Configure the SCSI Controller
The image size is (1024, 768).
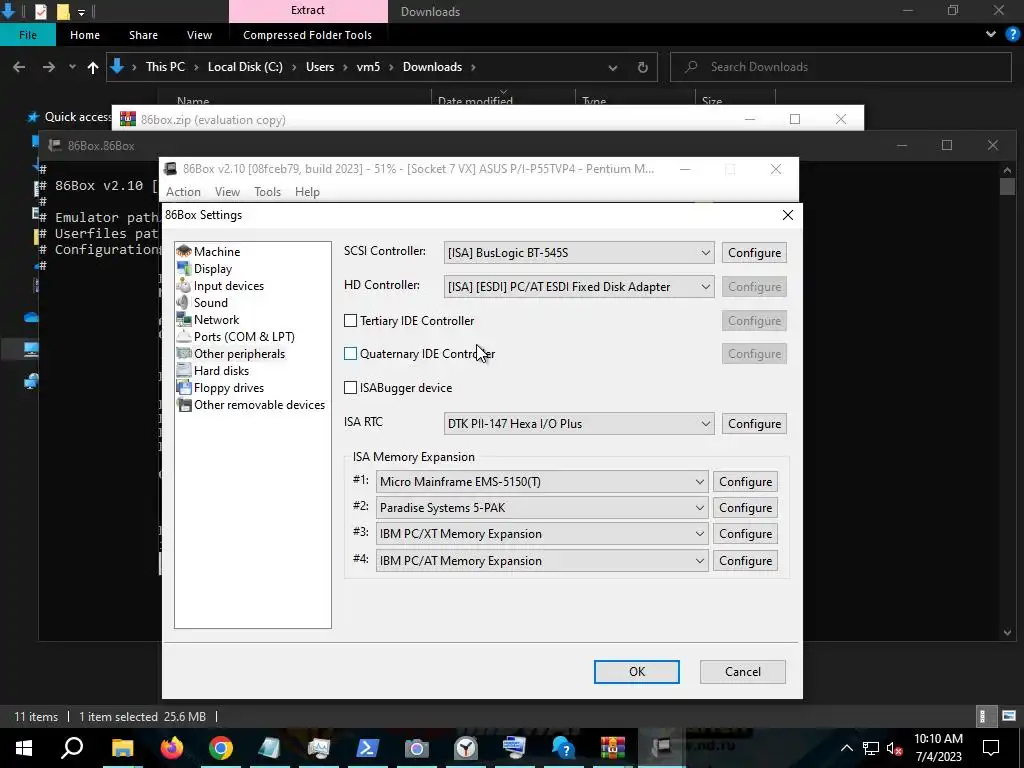coord(754,253)
